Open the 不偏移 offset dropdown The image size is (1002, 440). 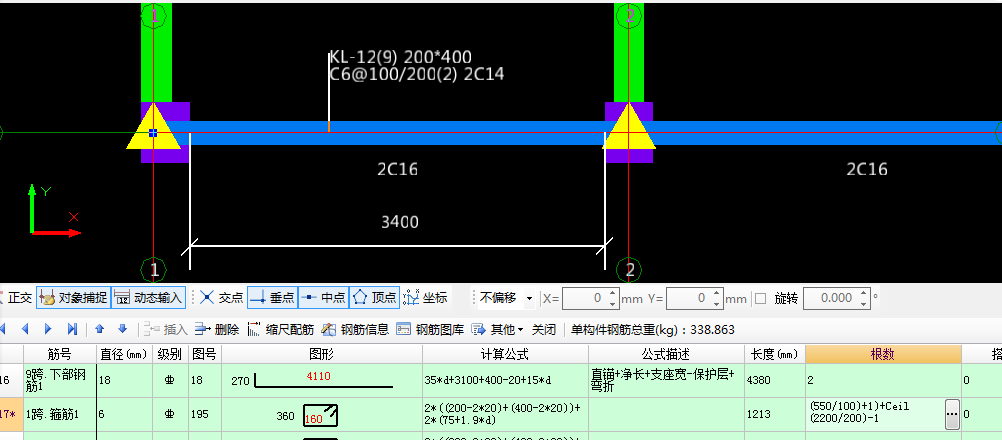coord(529,298)
